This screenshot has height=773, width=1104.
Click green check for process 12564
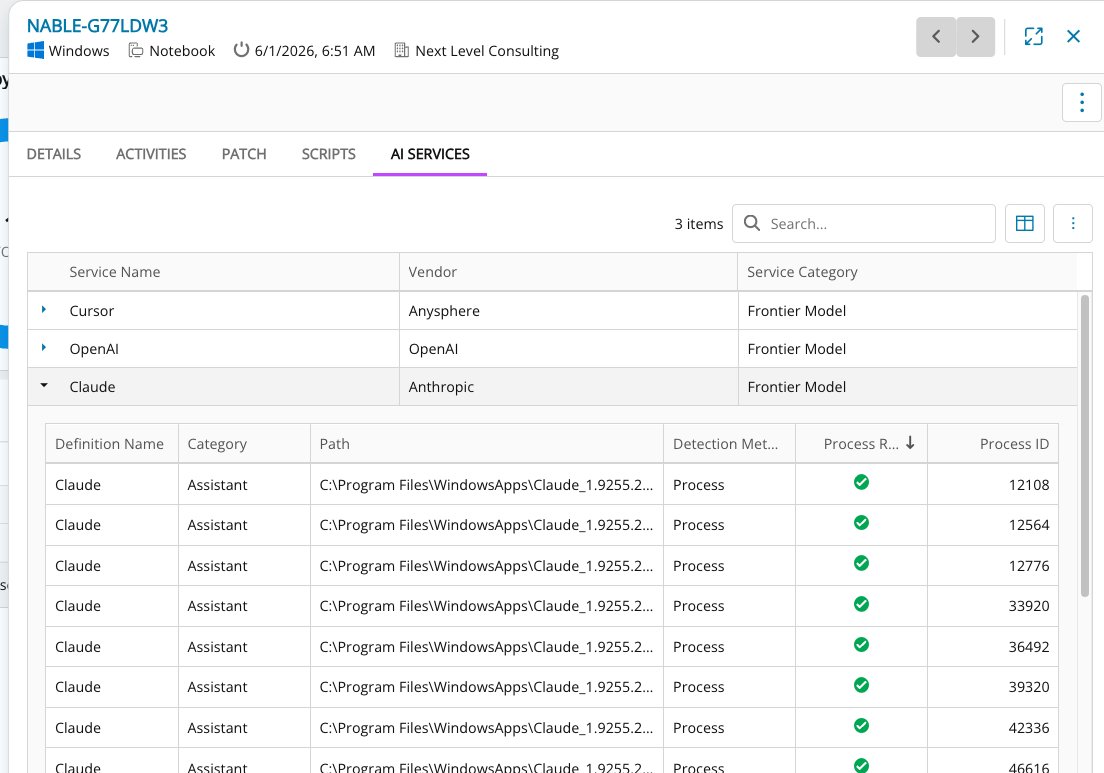[x=861, y=523]
